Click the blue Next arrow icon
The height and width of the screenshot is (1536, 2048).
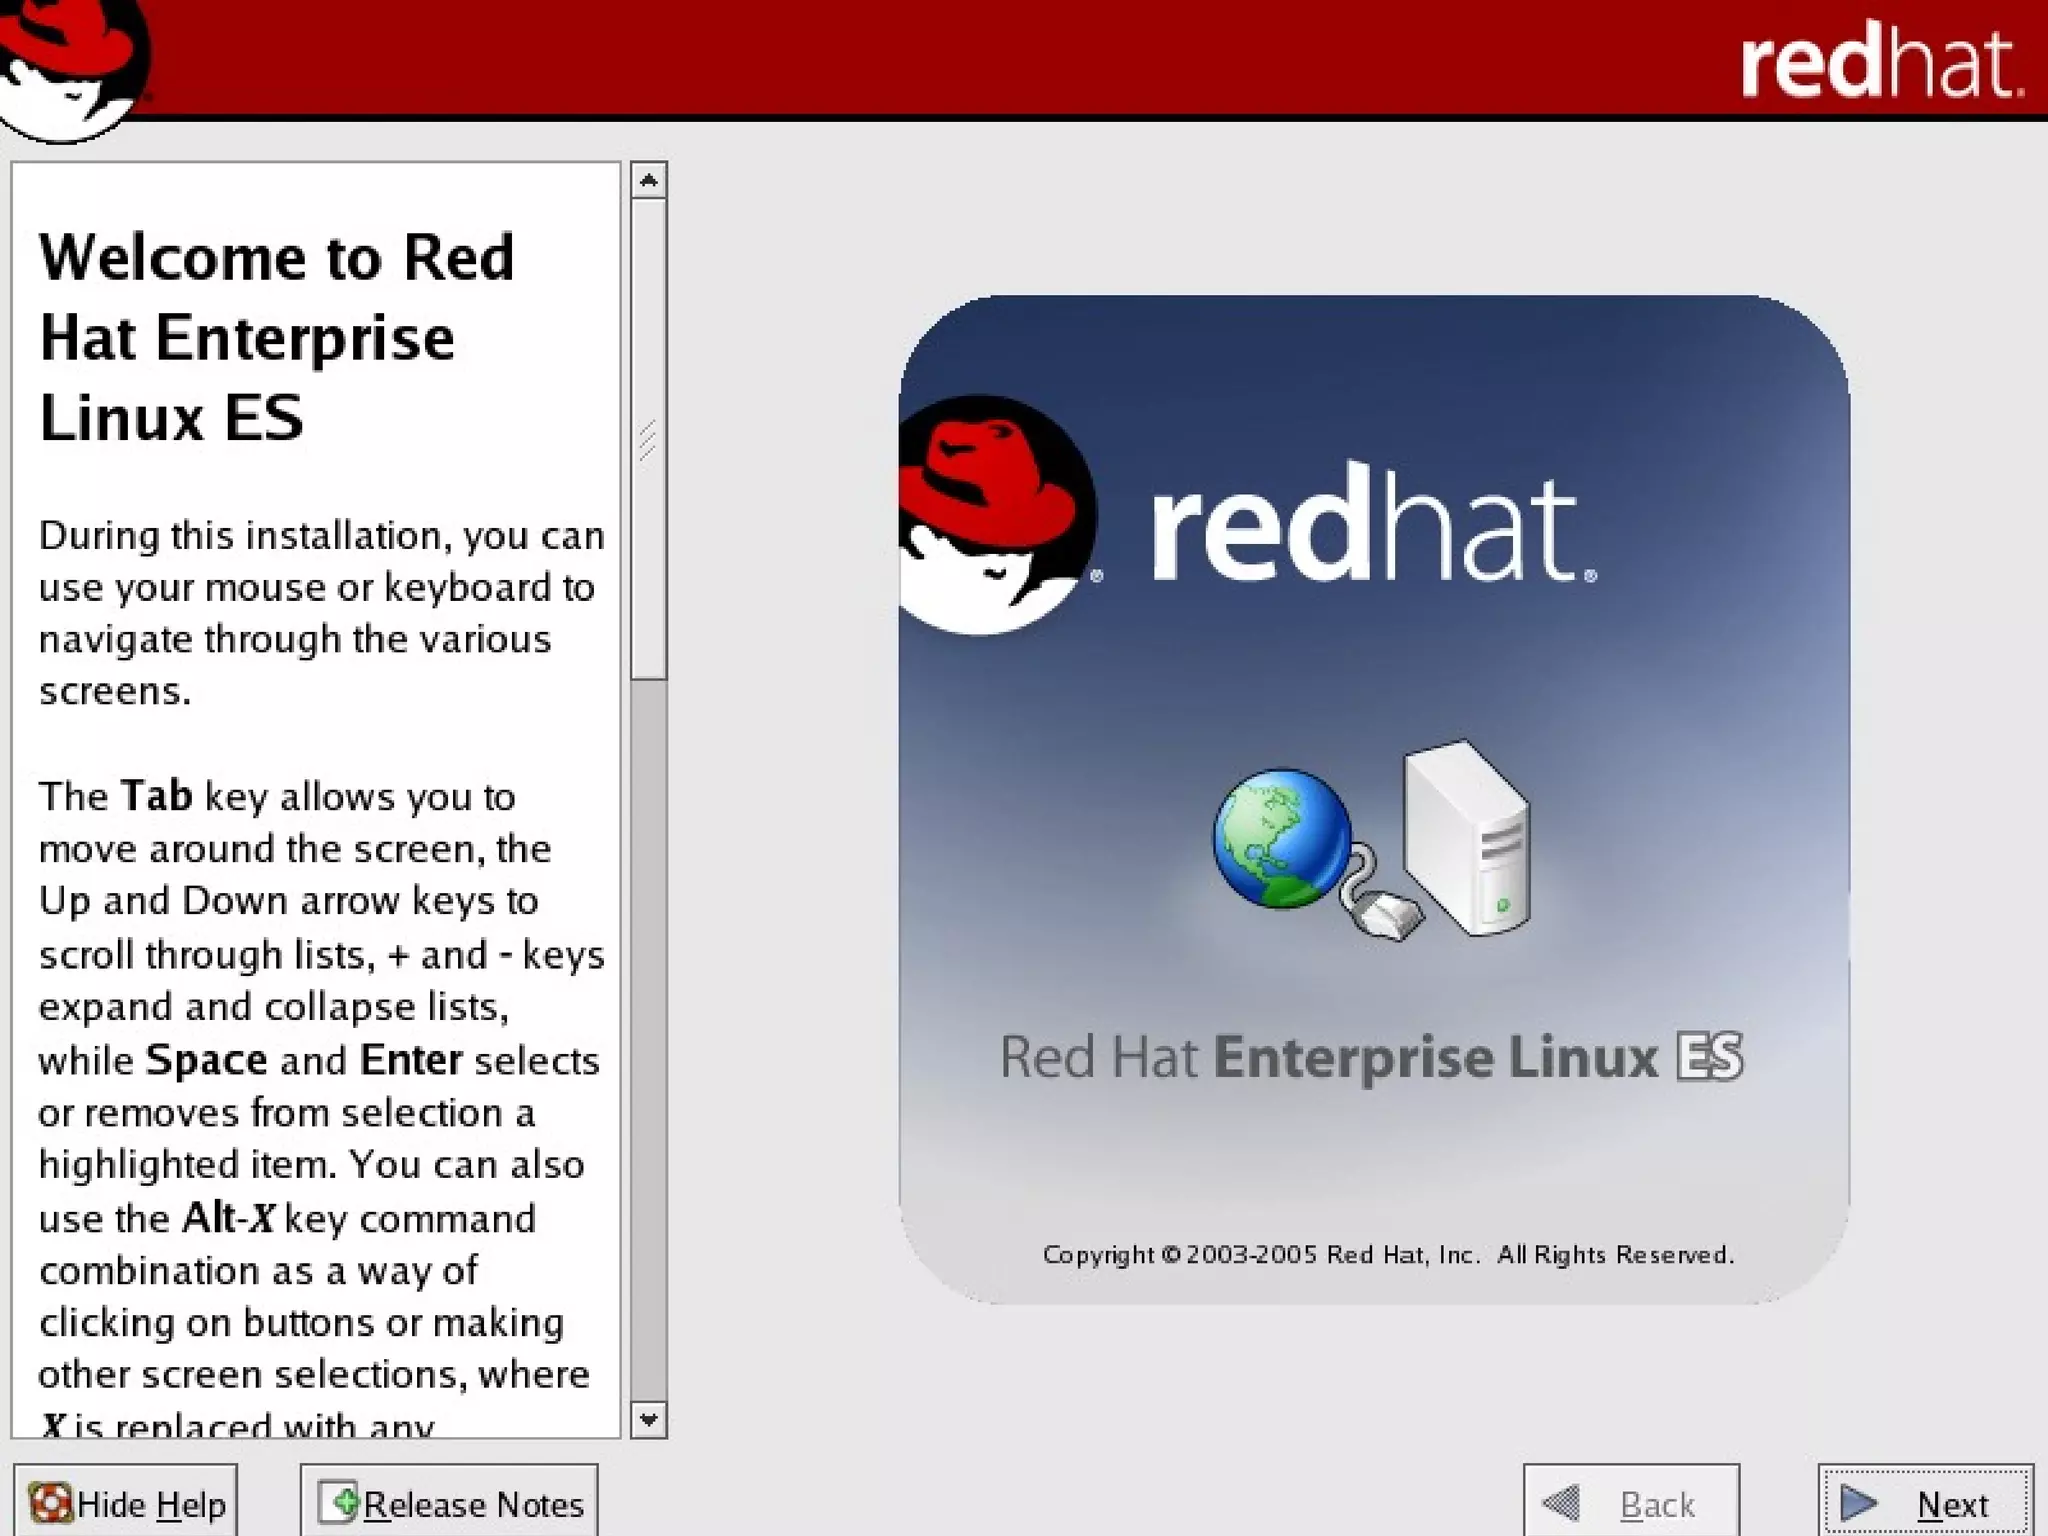(1859, 1503)
